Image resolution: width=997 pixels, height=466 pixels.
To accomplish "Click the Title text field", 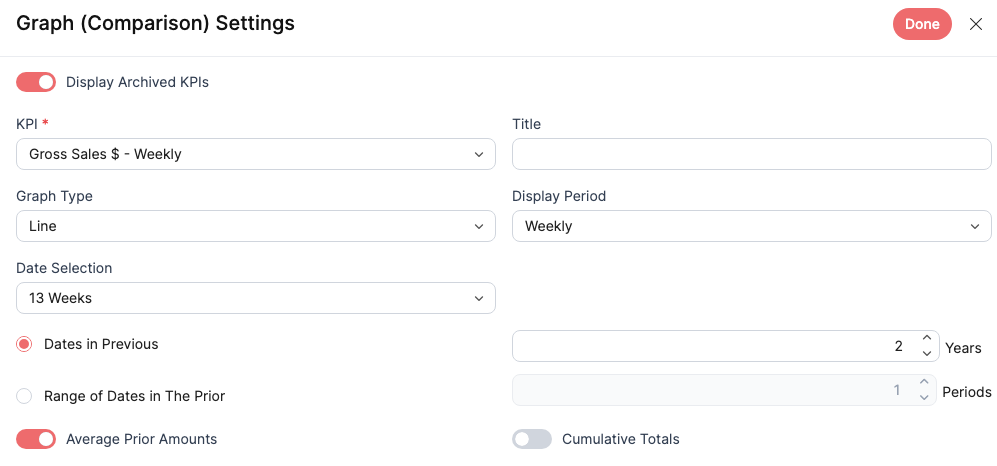I will click(x=752, y=154).
